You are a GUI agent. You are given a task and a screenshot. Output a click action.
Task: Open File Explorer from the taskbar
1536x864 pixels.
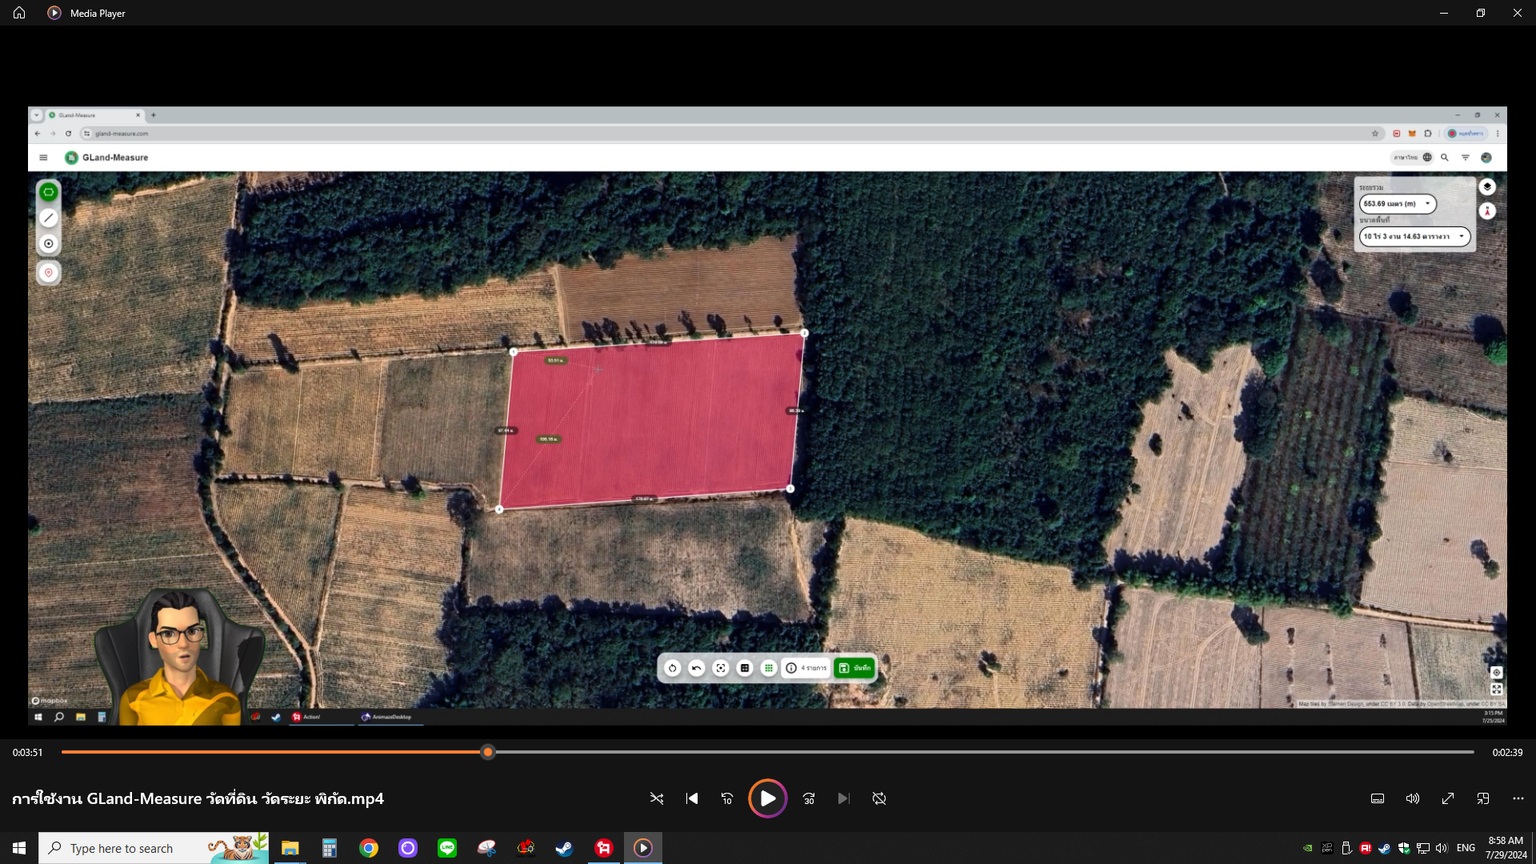[x=290, y=848]
